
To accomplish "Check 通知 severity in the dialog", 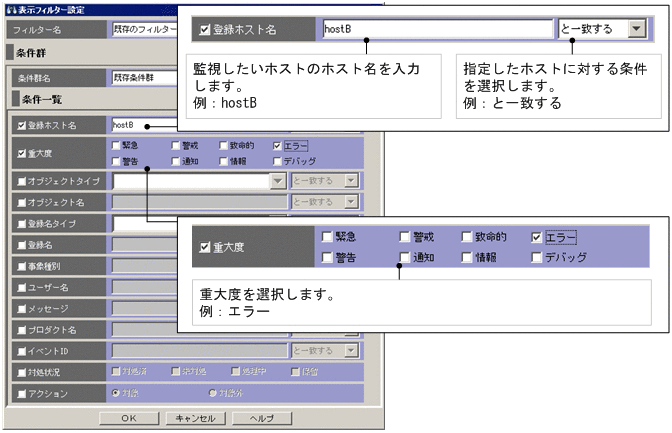I will (x=175, y=161).
